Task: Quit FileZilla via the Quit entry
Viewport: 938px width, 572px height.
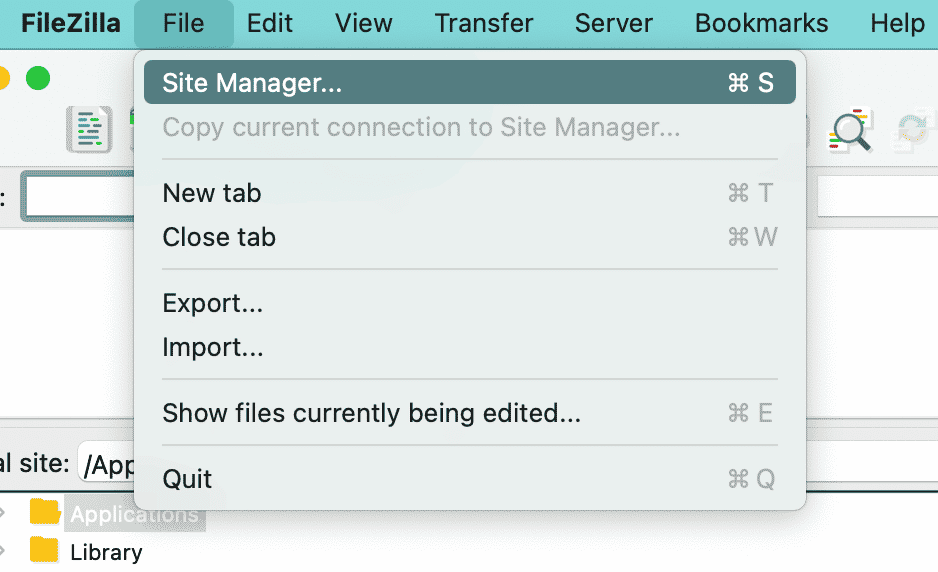Action: click(470, 479)
